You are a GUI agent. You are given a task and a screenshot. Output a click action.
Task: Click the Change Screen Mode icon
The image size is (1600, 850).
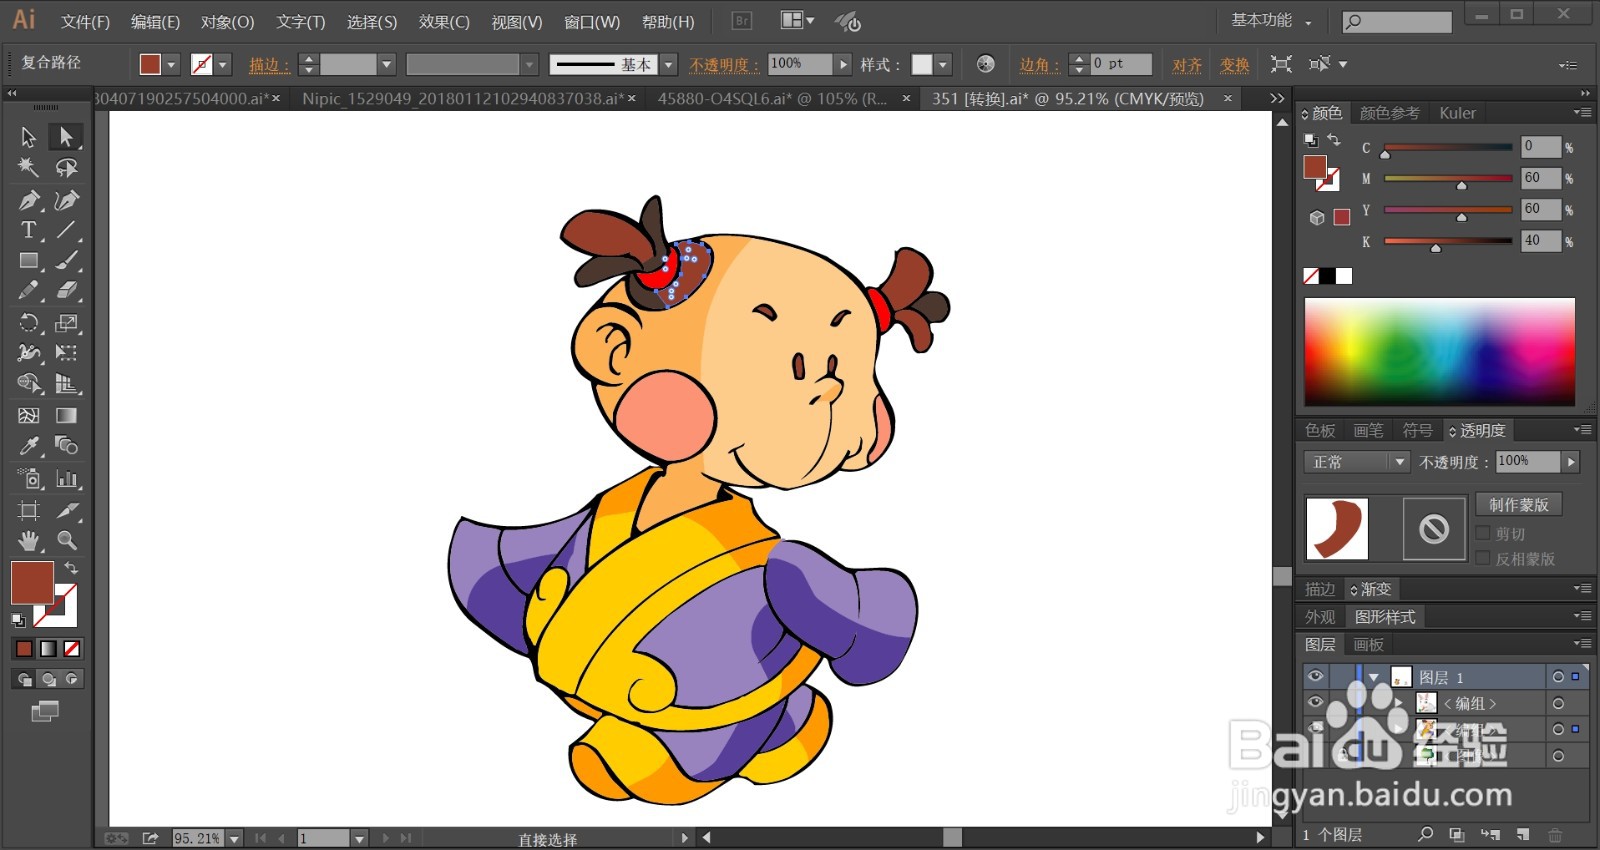(x=45, y=711)
